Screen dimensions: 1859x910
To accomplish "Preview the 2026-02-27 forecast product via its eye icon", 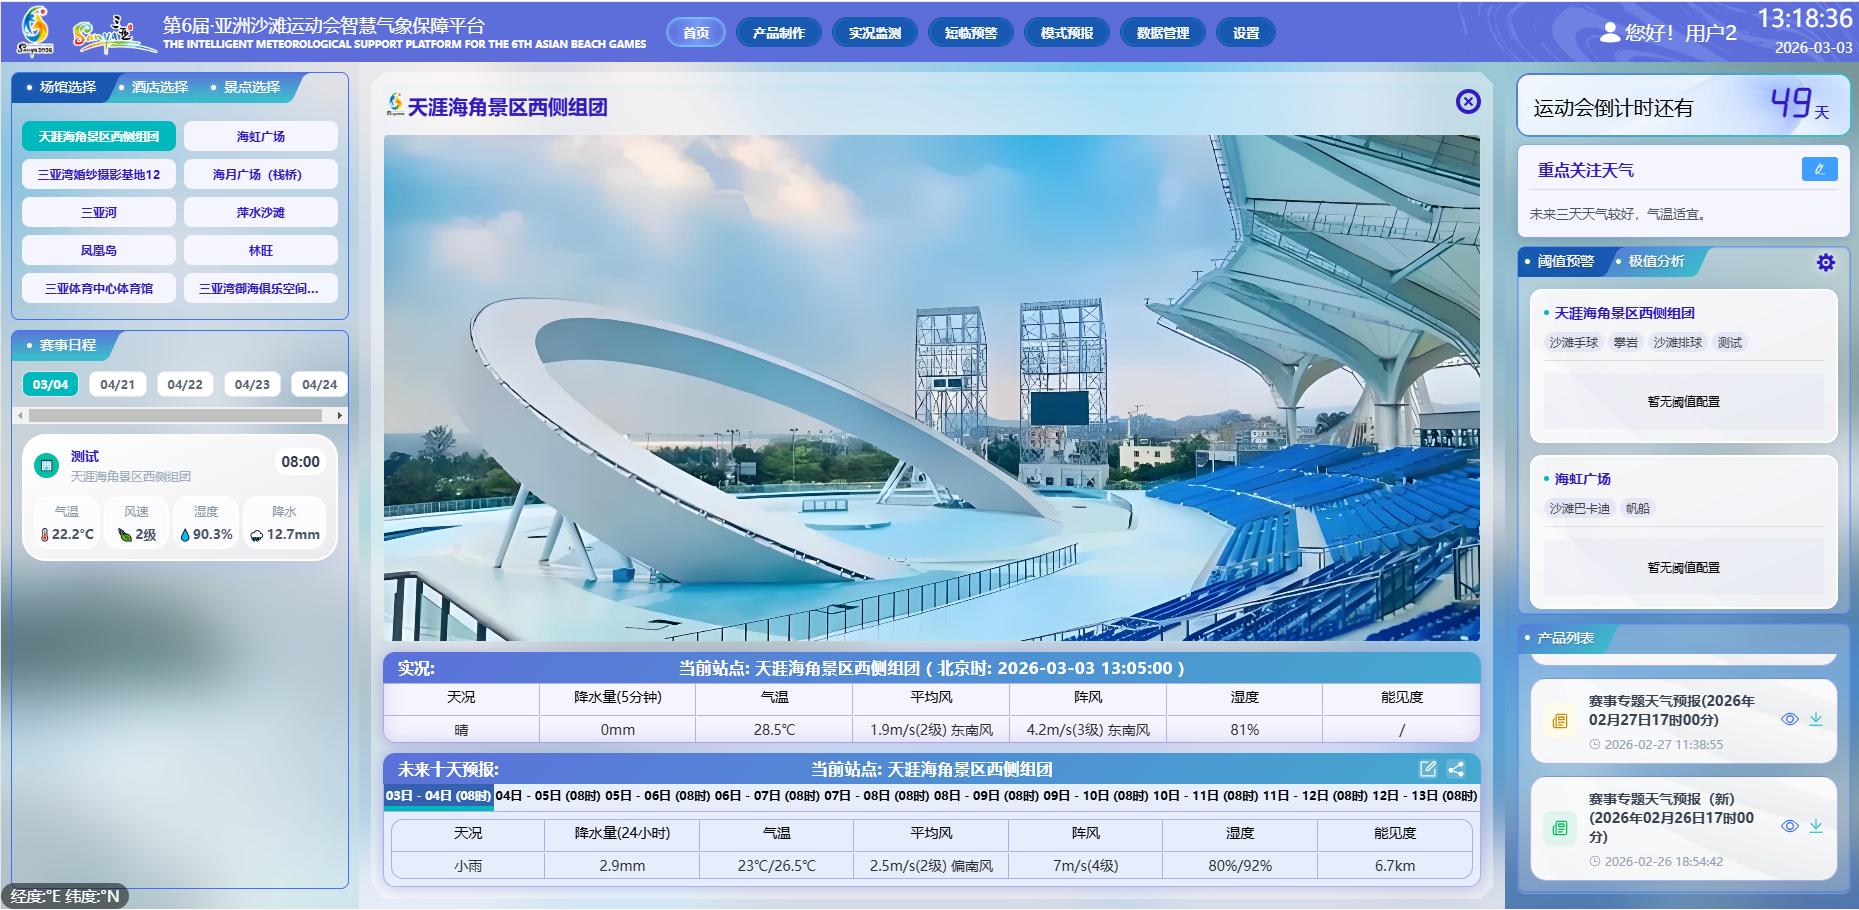I will tap(1790, 719).
